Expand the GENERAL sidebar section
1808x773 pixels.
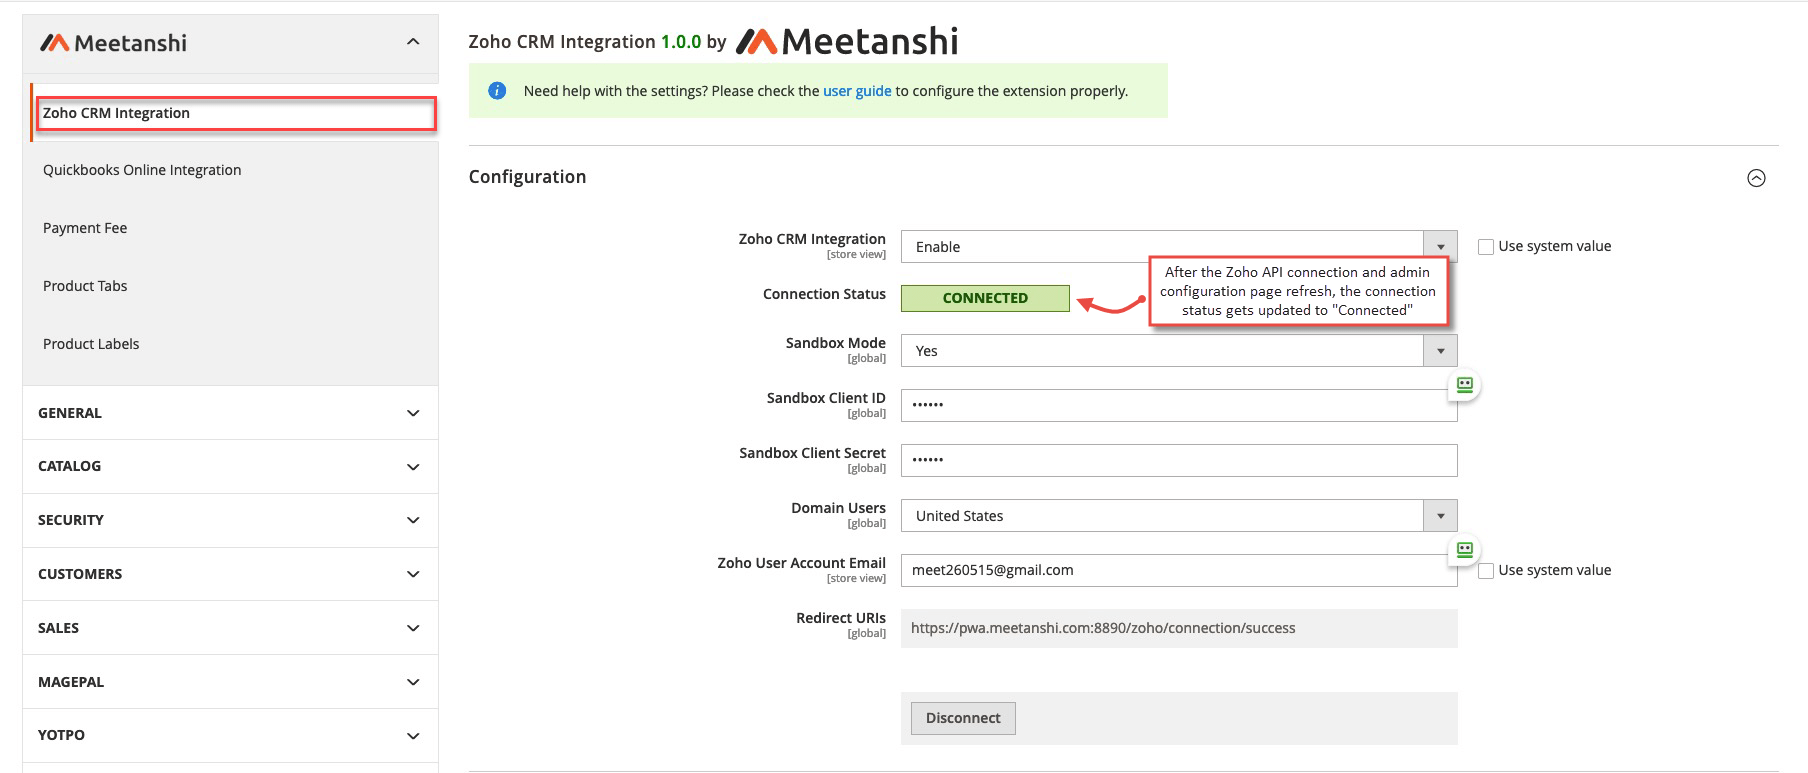[x=230, y=413]
